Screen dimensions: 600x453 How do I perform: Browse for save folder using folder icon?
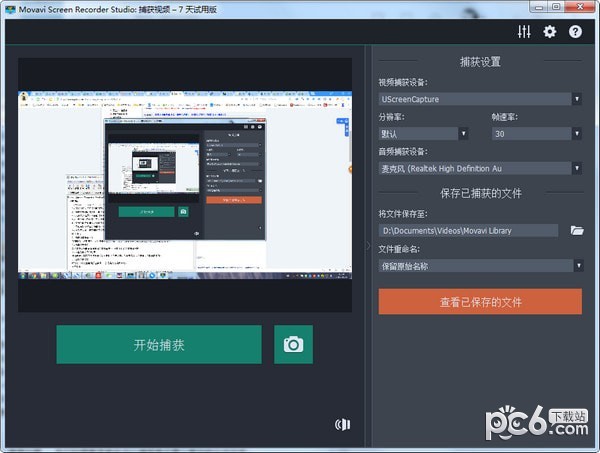point(577,231)
